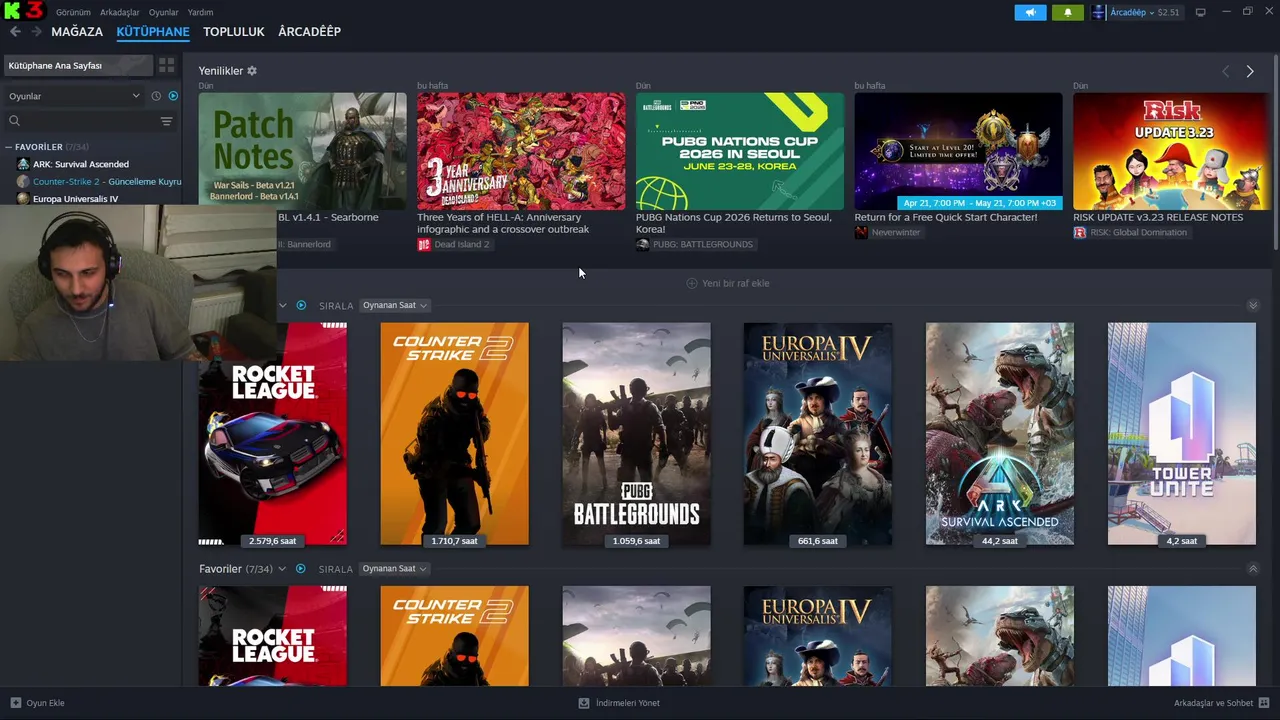Open the Görünüm menu
The height and width of the screenshot is (720, 1280).
[x=73, y=12]
